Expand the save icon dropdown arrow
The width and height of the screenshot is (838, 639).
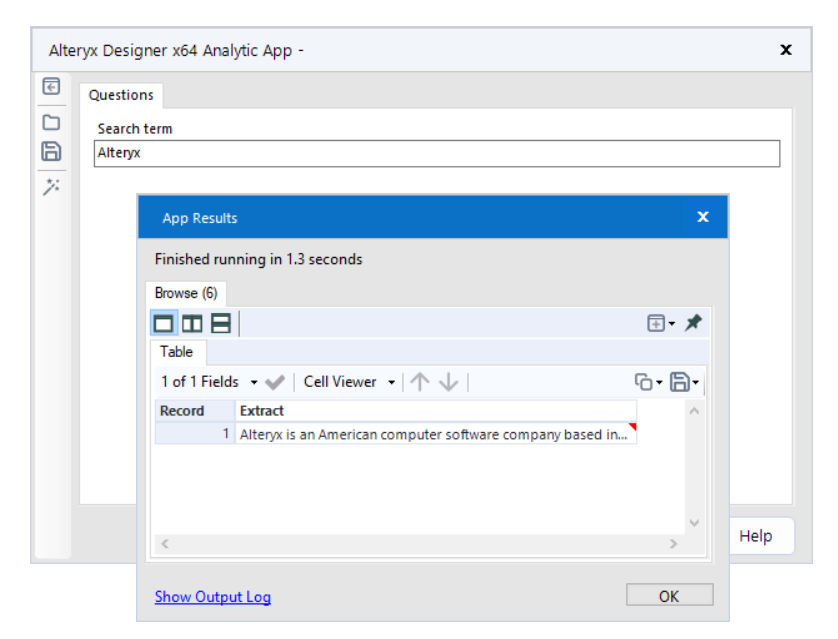[x=695, y=383]
